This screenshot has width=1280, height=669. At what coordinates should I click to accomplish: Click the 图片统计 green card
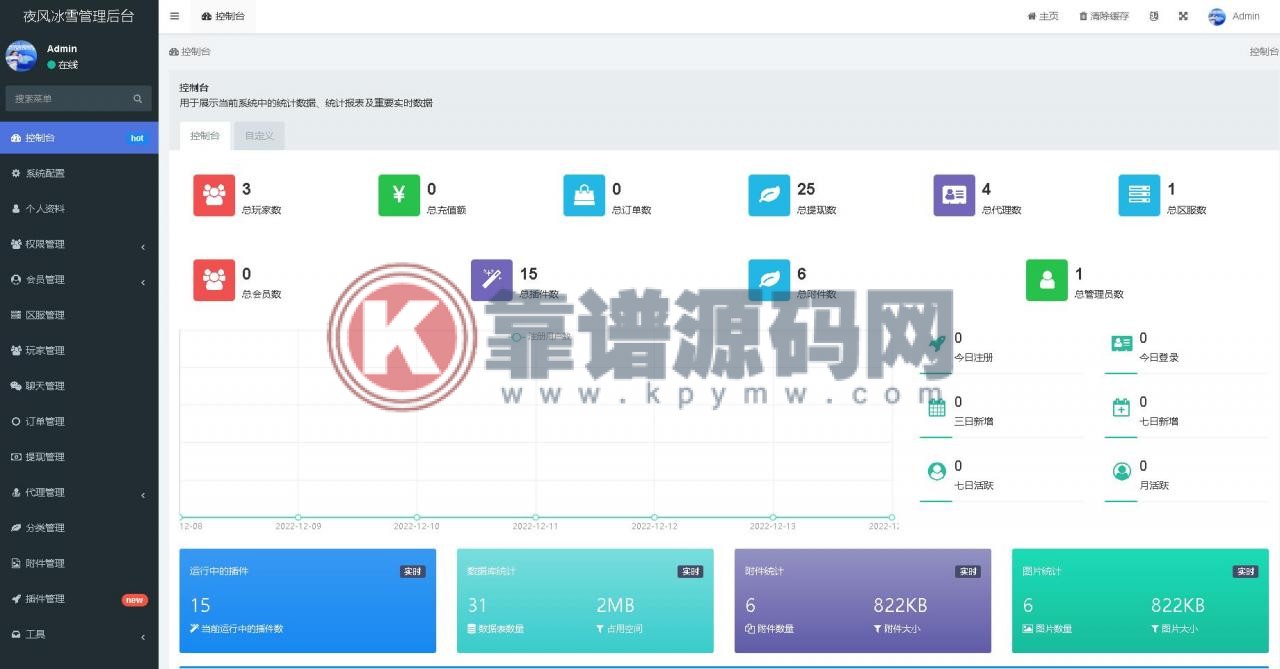1140,600
